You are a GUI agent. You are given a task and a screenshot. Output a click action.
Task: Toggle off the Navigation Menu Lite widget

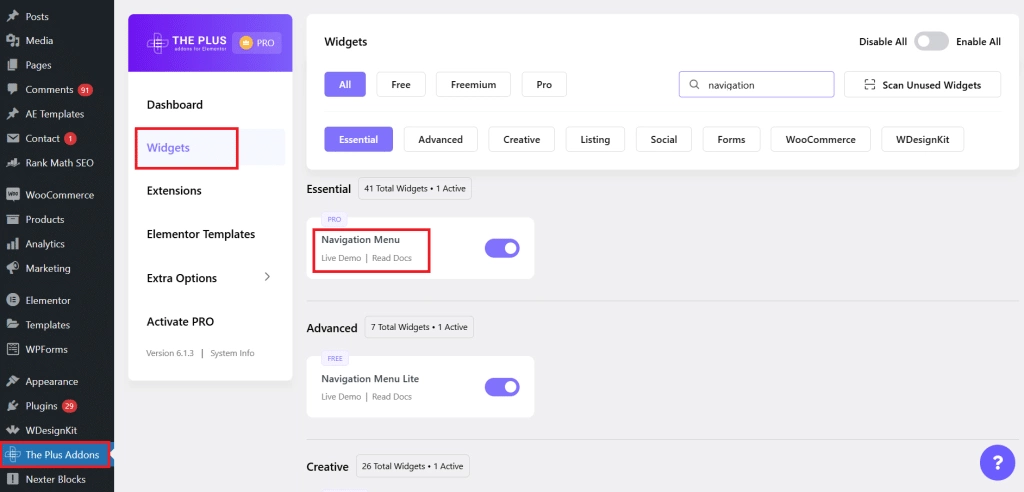(x=502, y=387)
